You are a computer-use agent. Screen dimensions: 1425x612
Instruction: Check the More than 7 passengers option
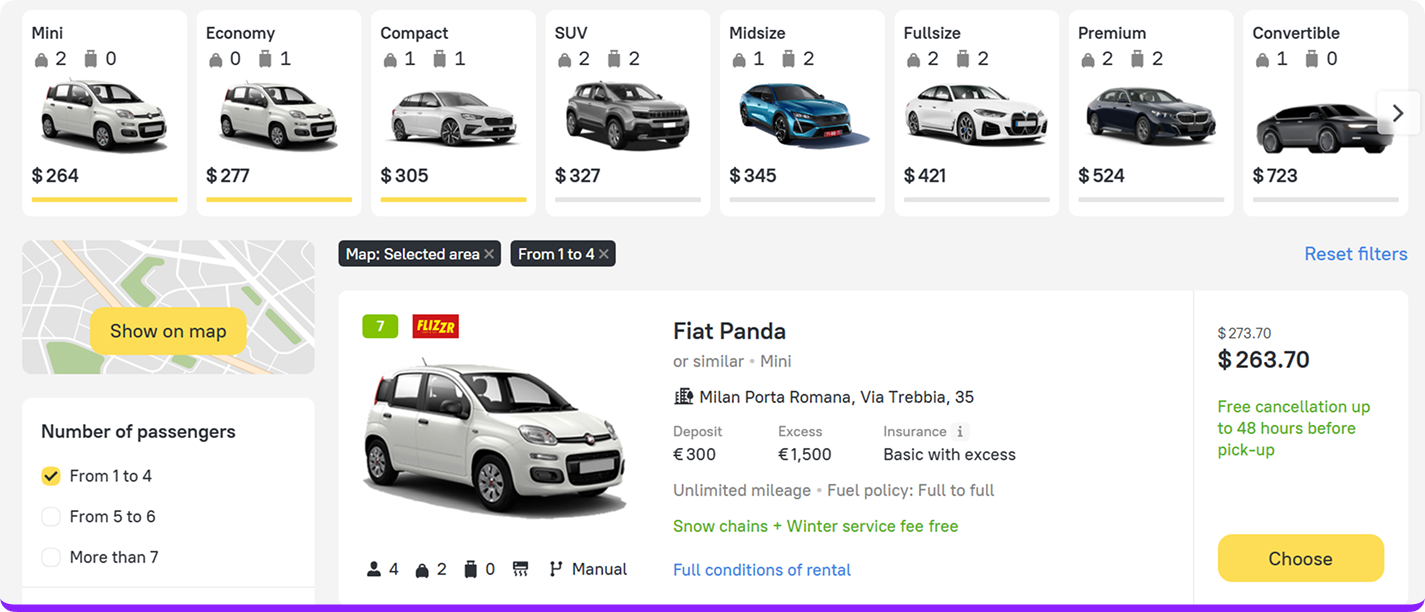click(51, 557)
